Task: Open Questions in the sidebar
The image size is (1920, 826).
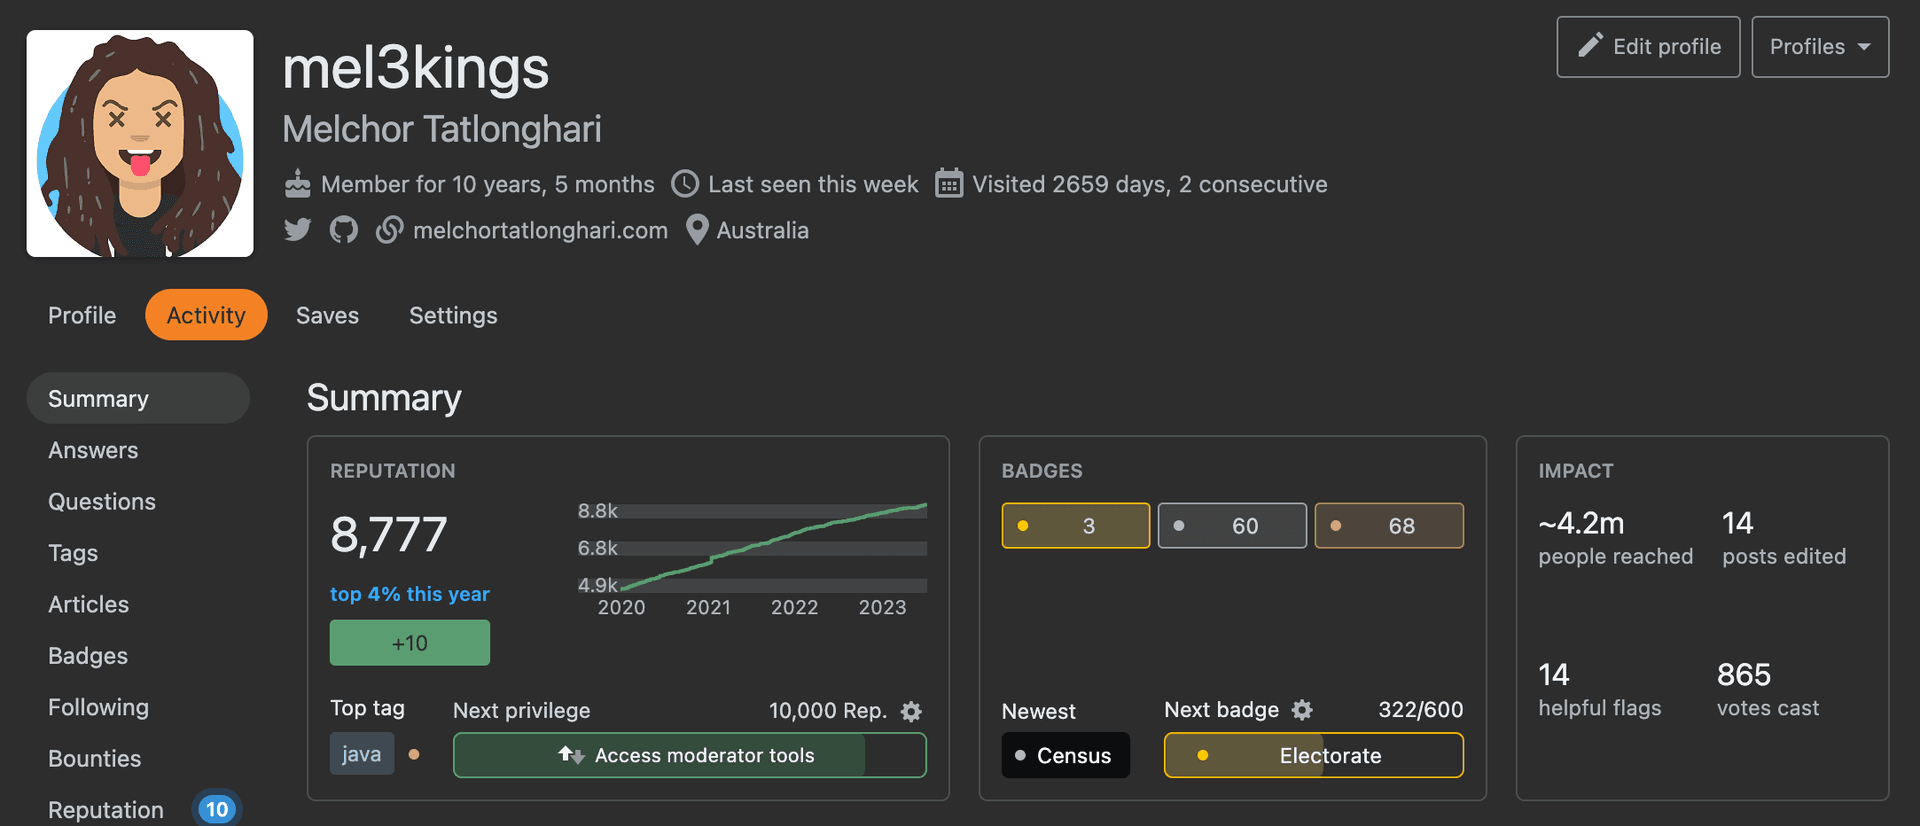Action: click(102, 501)
